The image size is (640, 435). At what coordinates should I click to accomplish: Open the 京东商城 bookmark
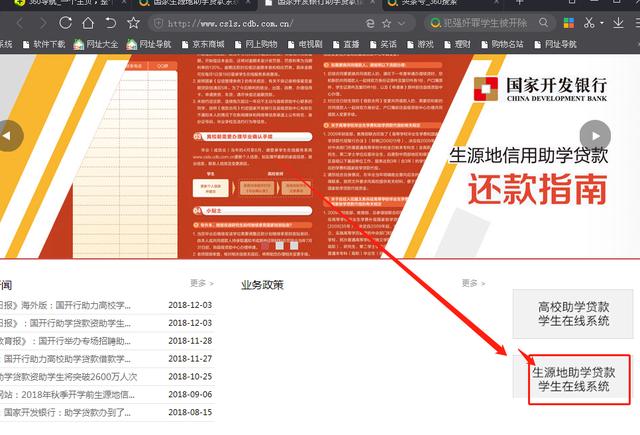click(x=203, y=44)
